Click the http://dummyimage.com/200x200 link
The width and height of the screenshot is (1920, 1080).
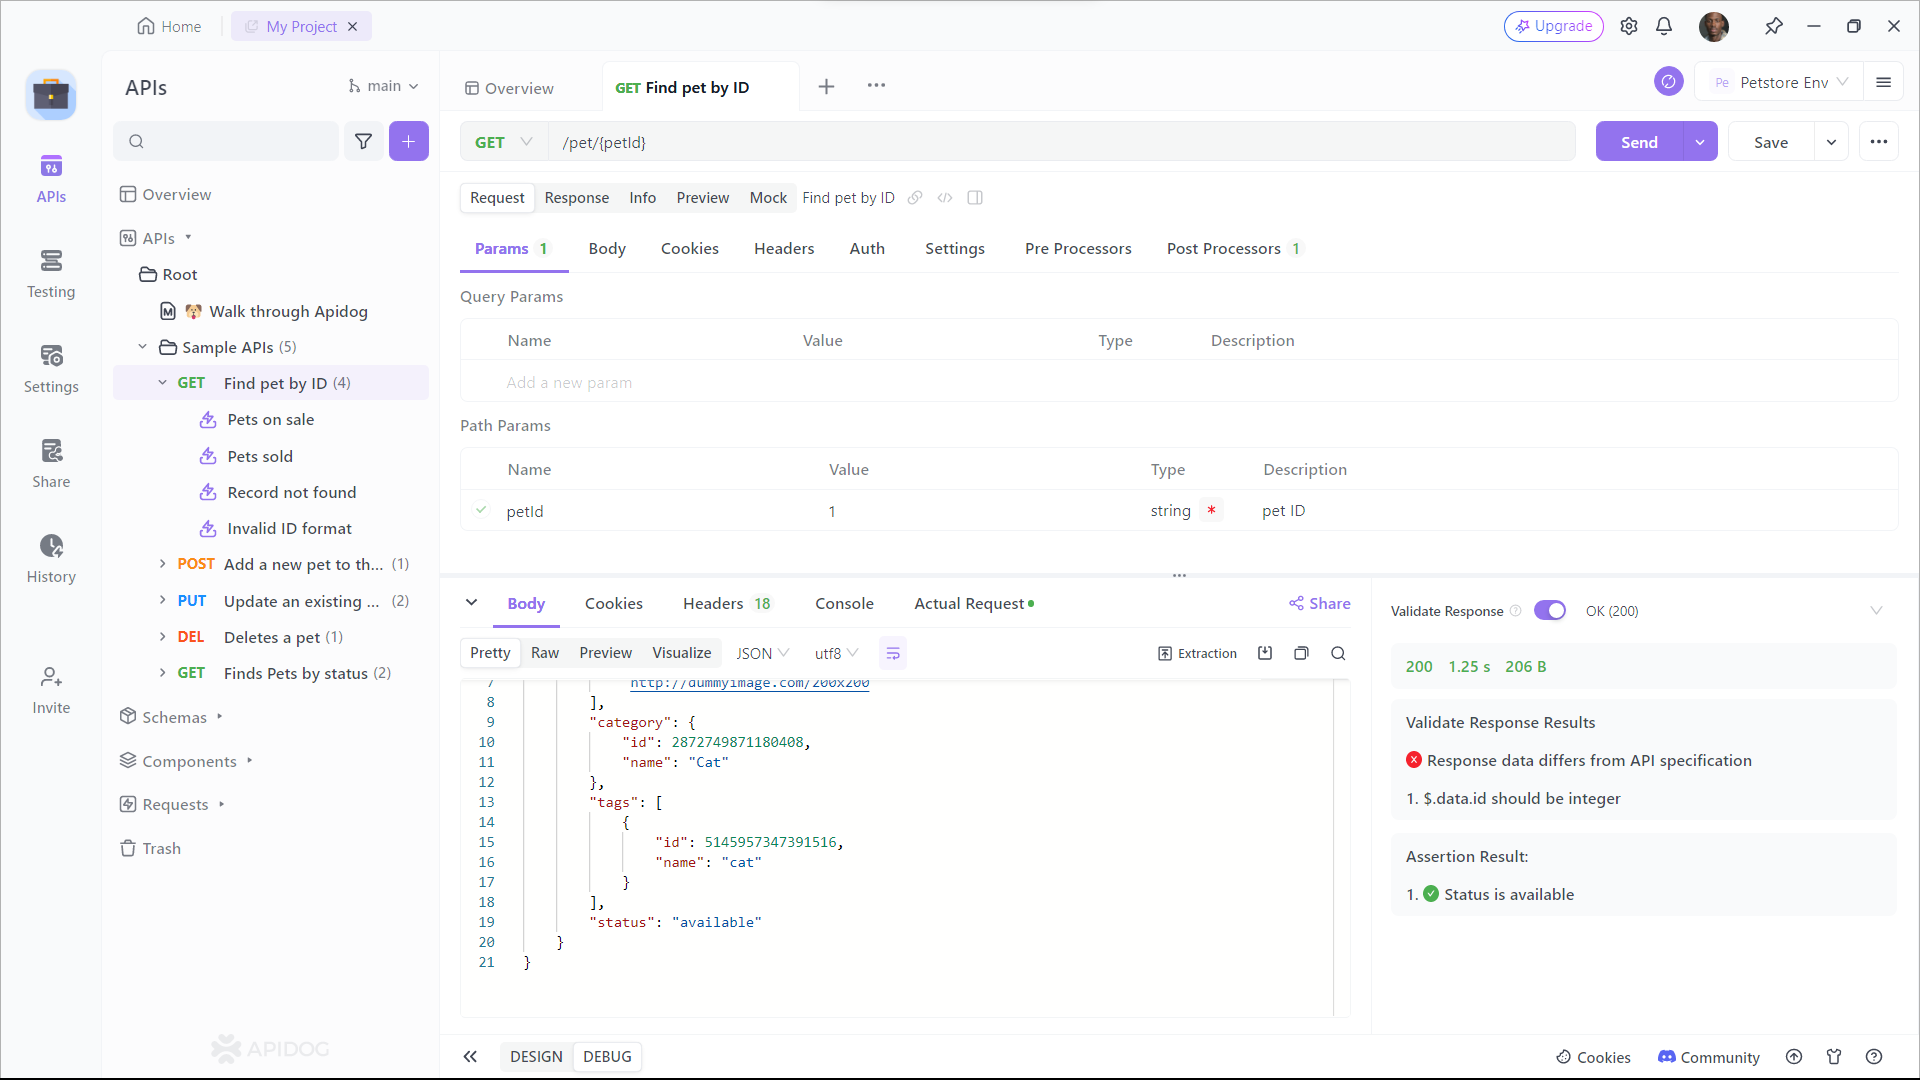749,682
